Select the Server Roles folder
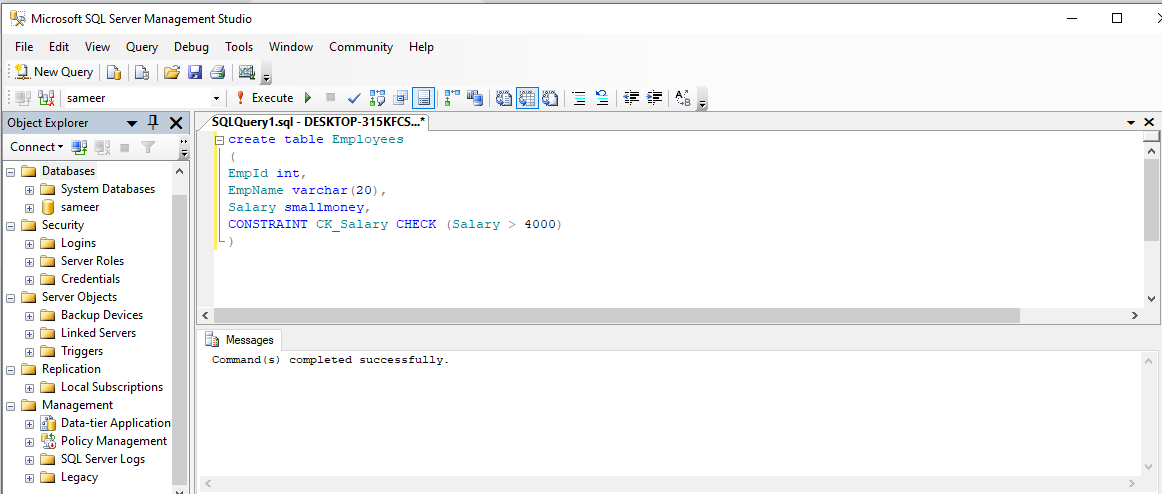 [93, 261]
